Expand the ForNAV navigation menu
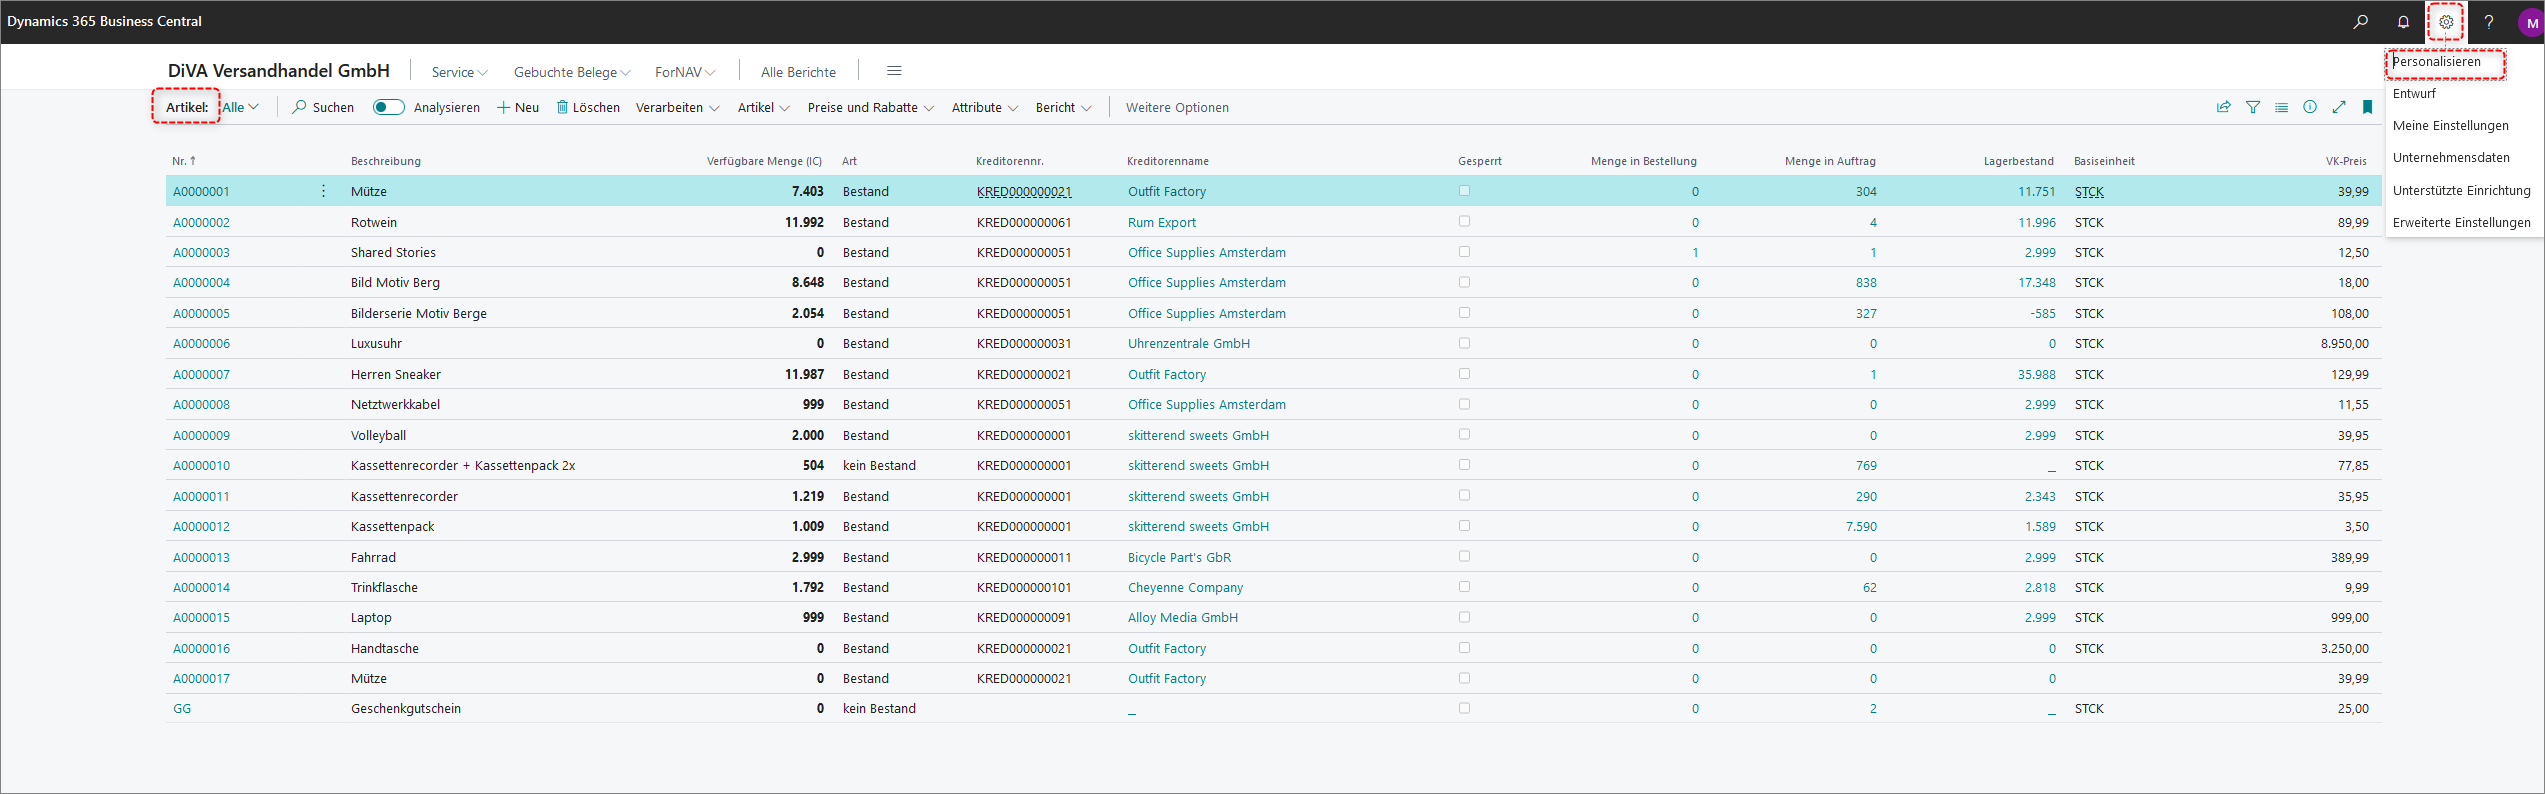This screenshot has width=2545, height=794. coord(685,72)
